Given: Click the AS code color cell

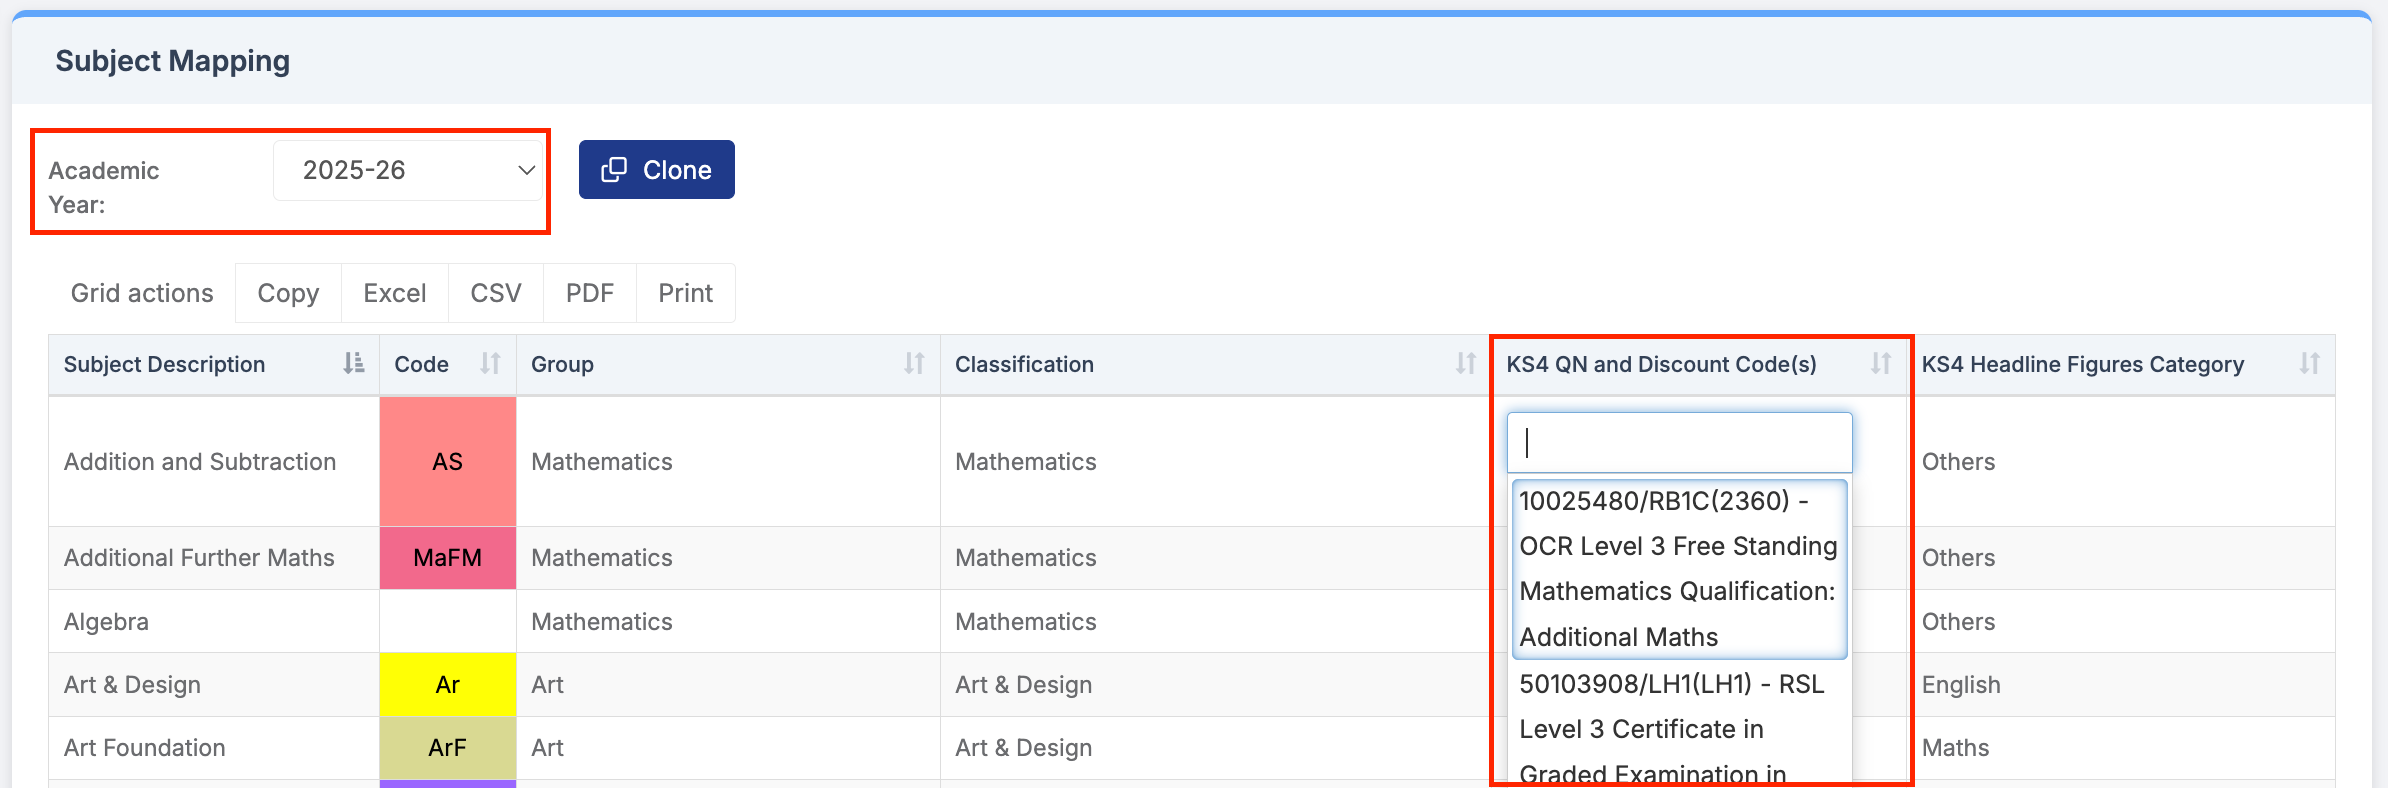Looking at the screenshot, I should (x=448, y=462).
